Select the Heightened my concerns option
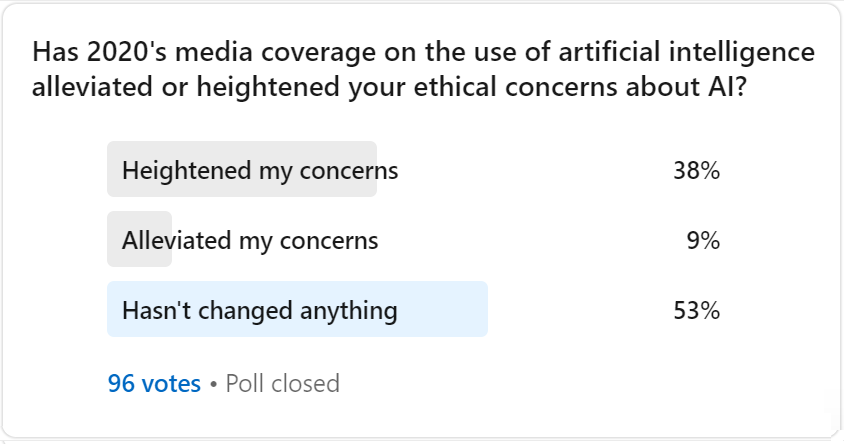This screenshot has width=844, height=444. coord(260,170)
